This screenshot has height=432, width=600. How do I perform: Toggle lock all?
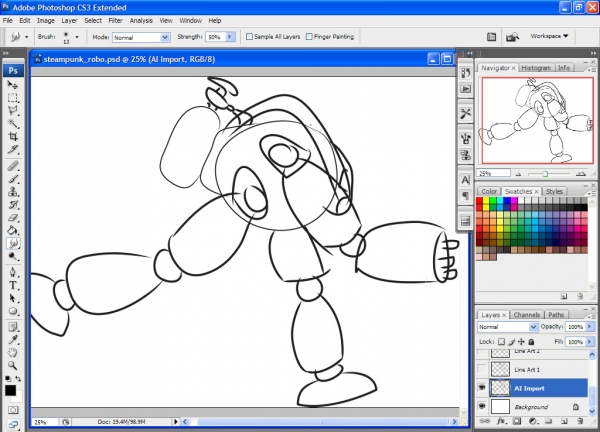click(531, 342)
